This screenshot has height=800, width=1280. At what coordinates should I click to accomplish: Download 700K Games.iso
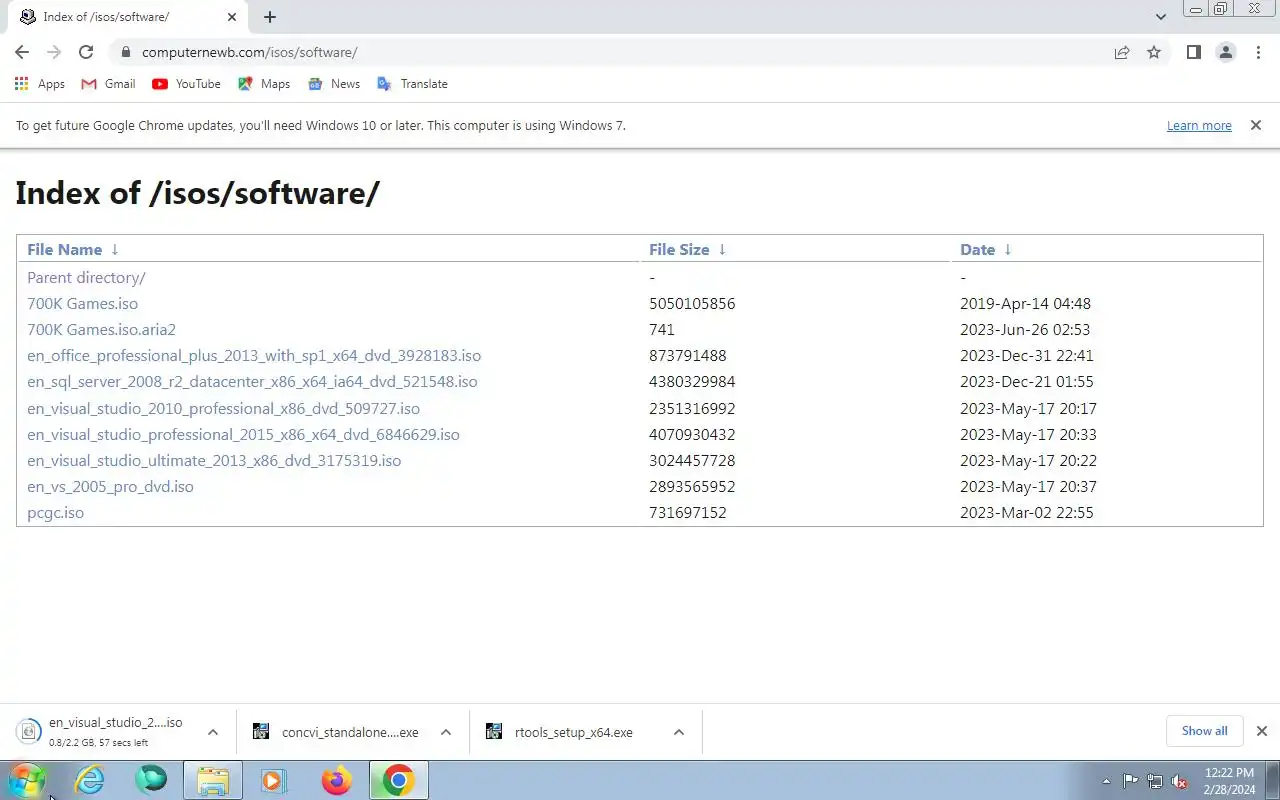pos(82,304)
